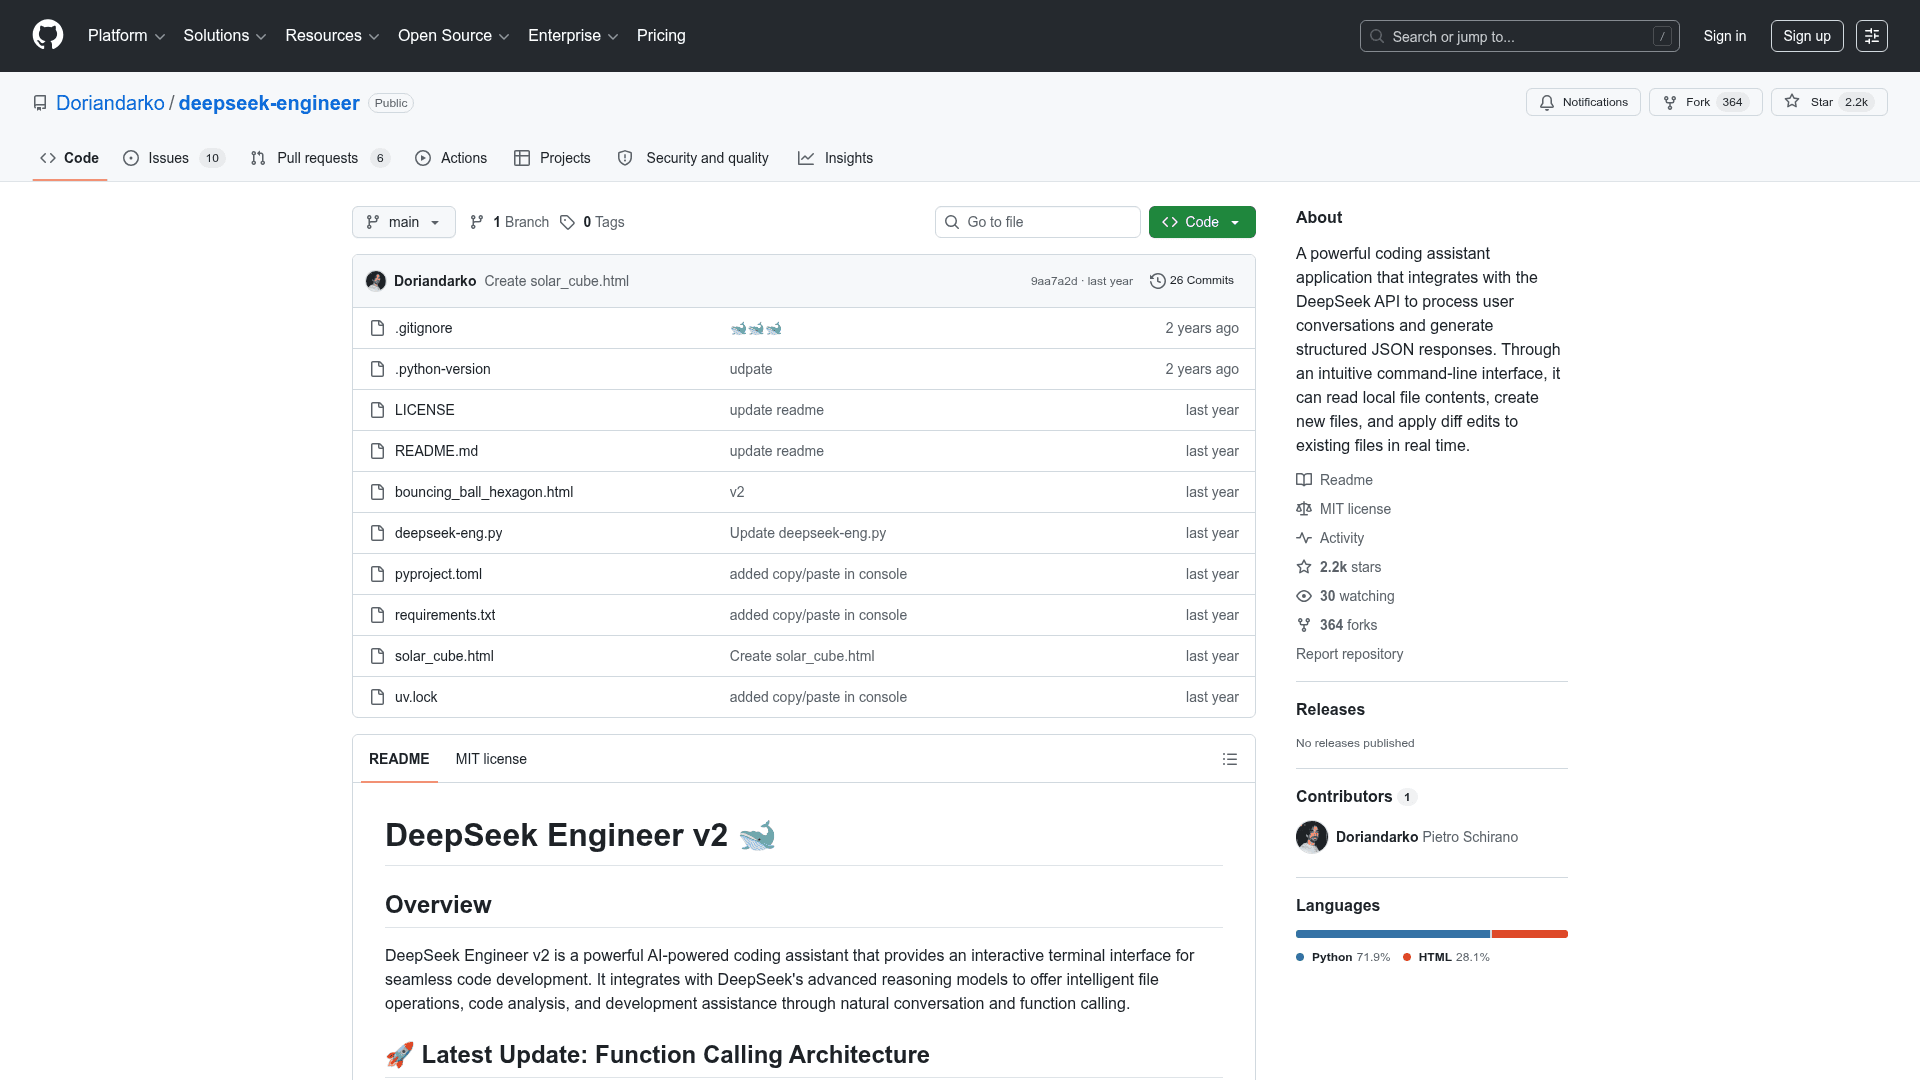The height and width of the screenshot is (1080, 1920).
Task: Select the README tab
Action: (x=399, y=759)
